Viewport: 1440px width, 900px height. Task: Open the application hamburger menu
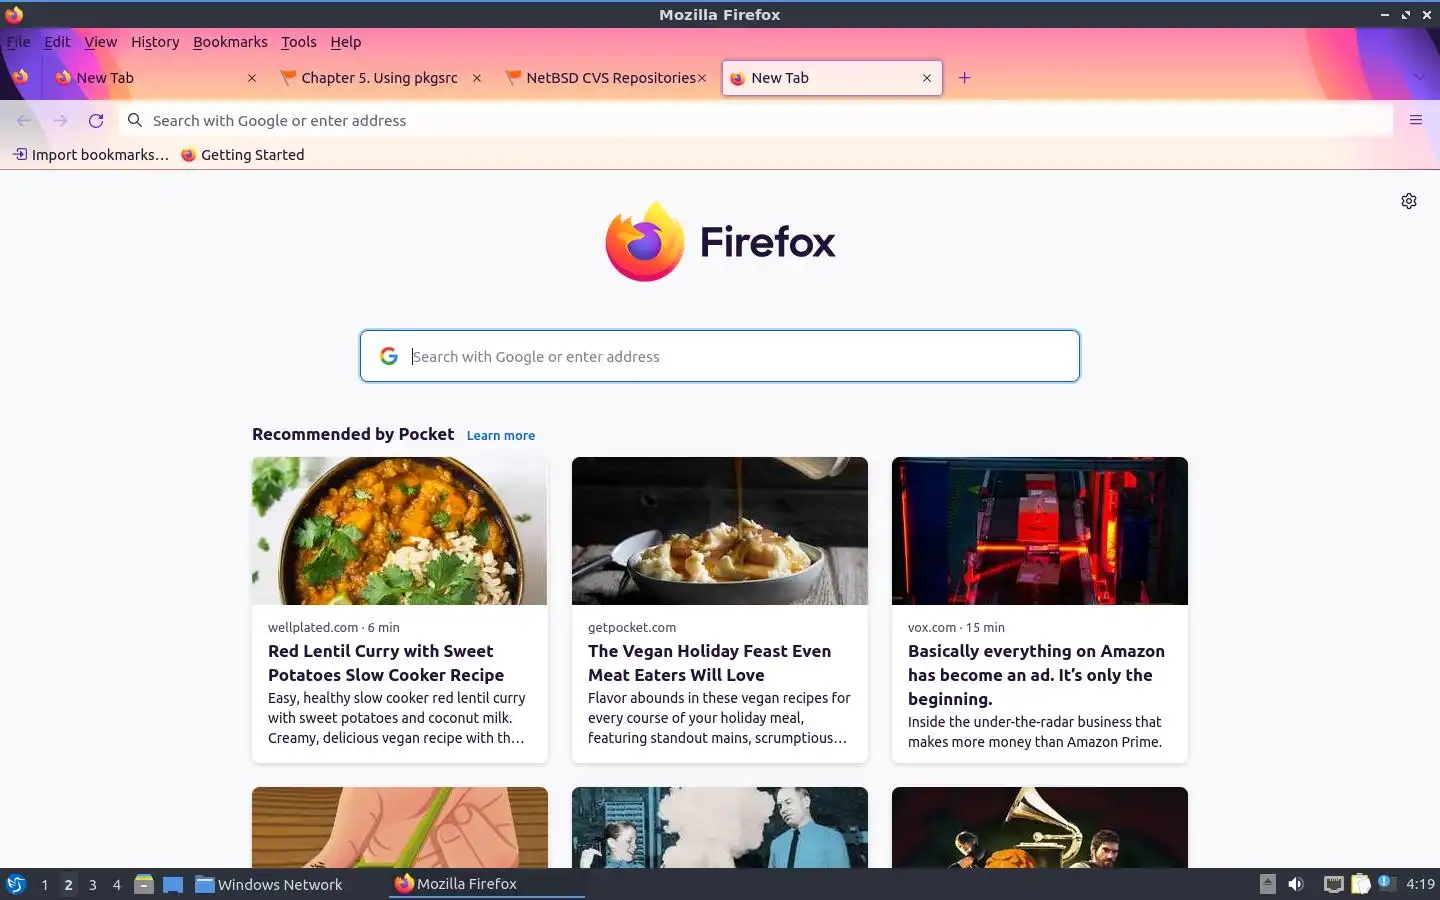[1416, 120]
